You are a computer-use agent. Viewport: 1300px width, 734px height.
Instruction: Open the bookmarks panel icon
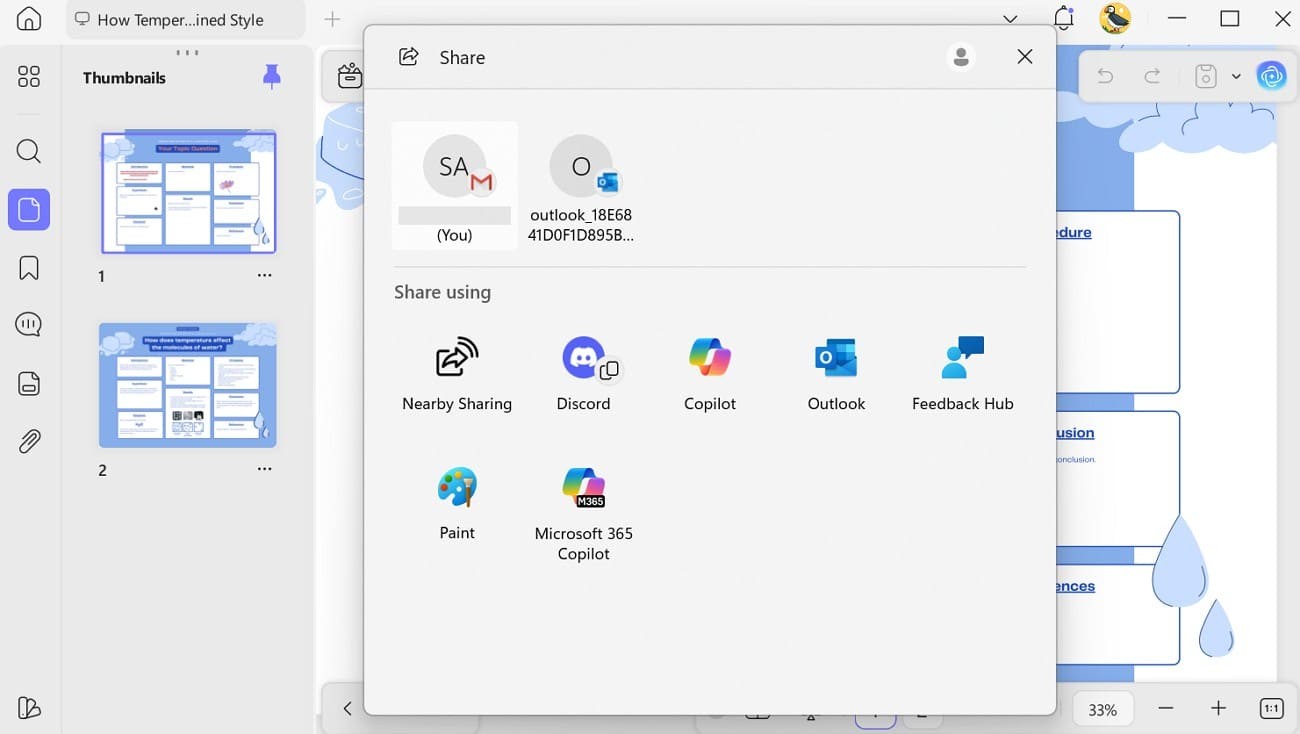29,268
